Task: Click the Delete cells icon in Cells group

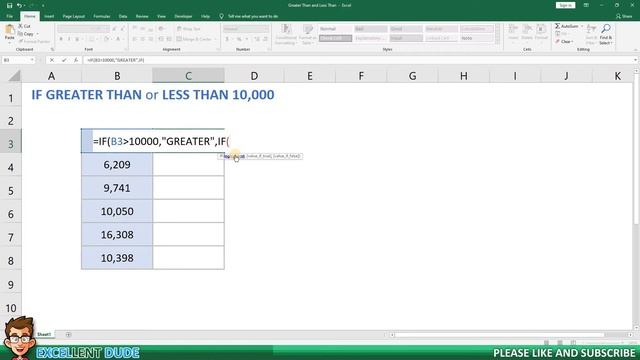Action: point(527,29)
